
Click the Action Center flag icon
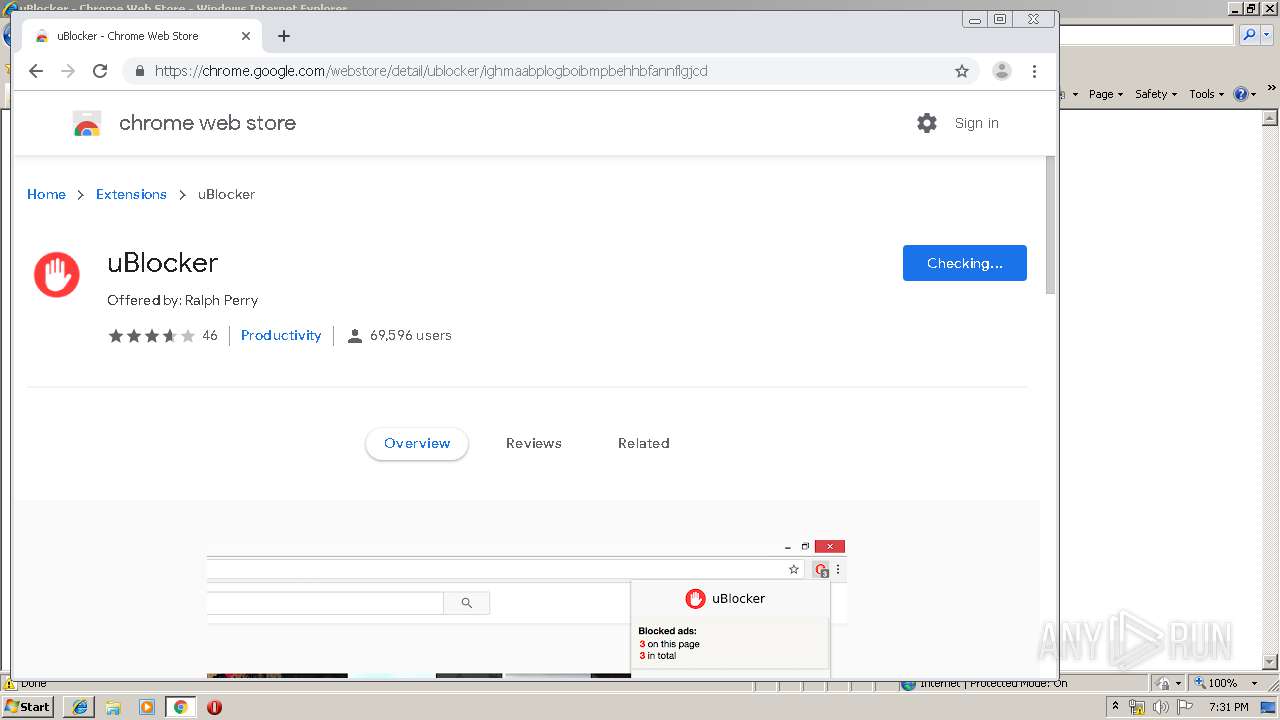click(1185, 707)
